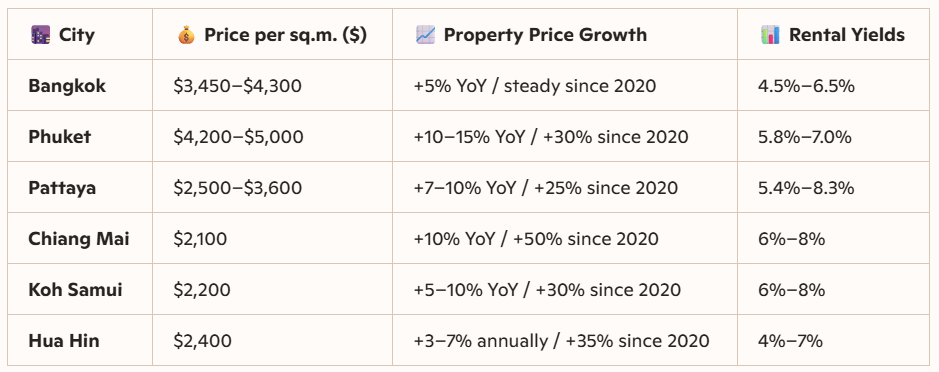
Task: Click the Koh Samui row label
Action: click(75, 290)
